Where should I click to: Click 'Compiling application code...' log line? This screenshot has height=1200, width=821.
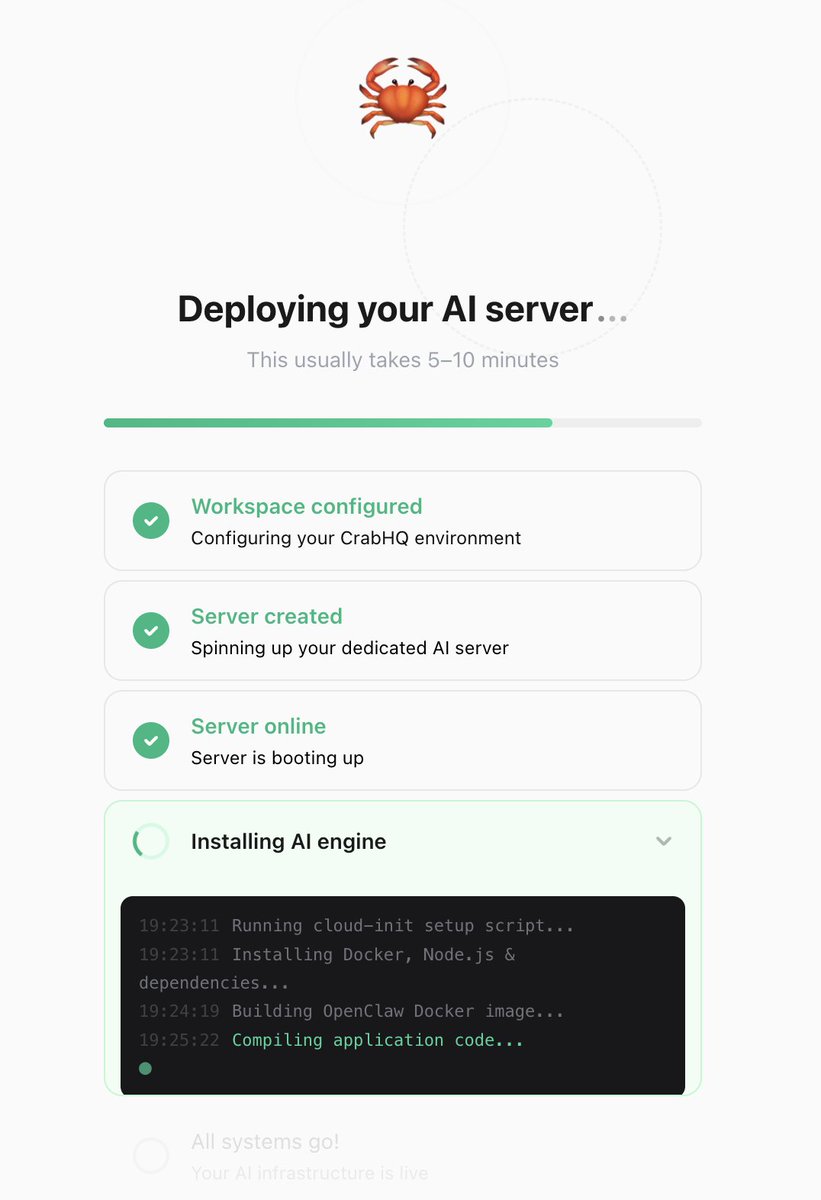pyautogui.click(x=378, y=1040)
